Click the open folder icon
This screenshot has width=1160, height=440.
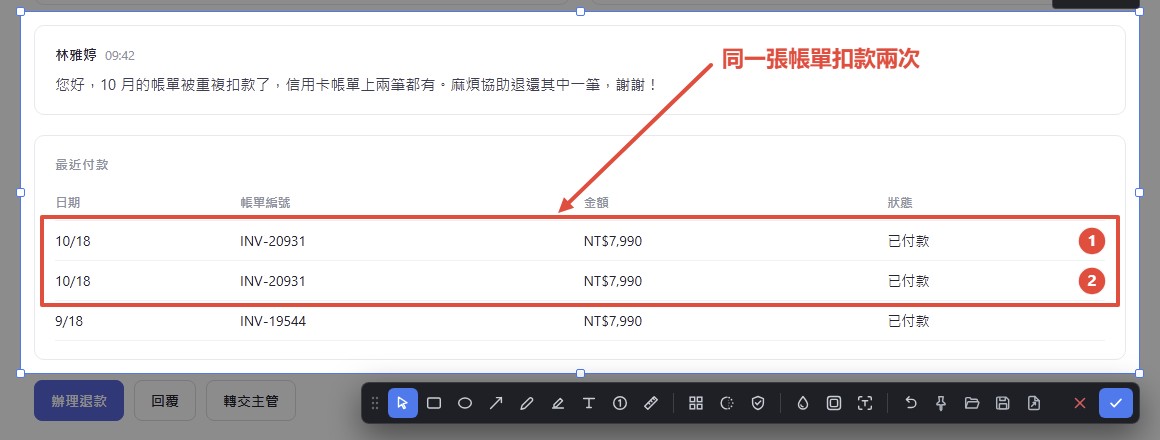972,403
